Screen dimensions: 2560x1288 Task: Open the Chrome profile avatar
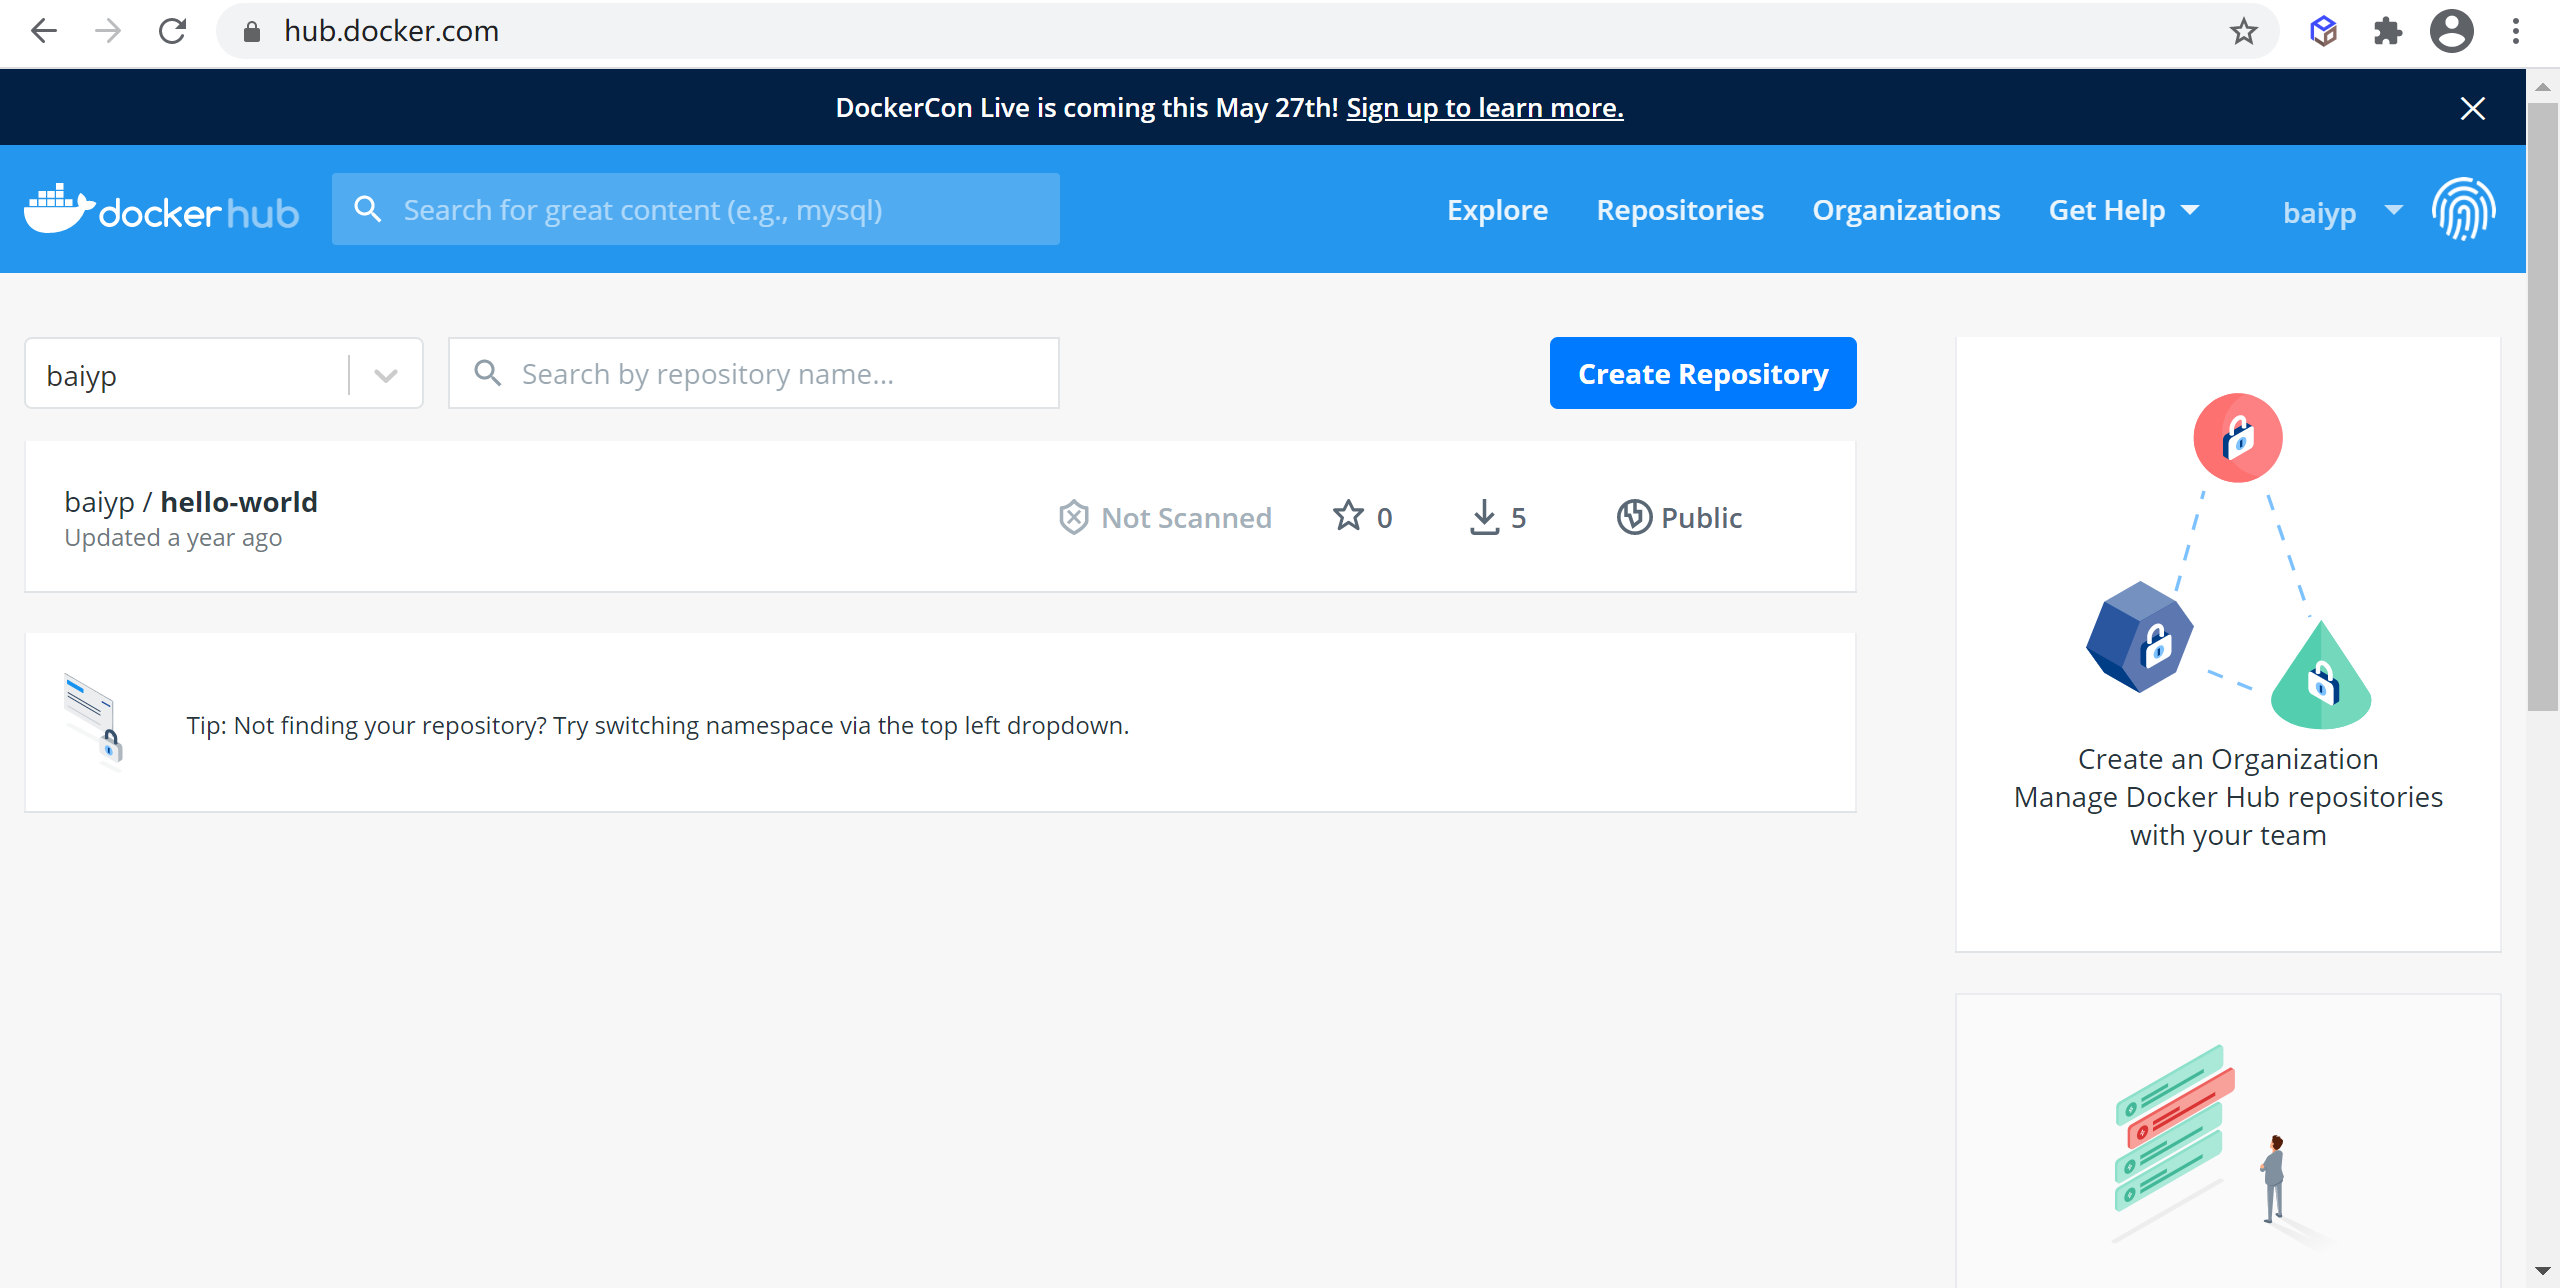pyautogui.click(x=2452, y=32)
